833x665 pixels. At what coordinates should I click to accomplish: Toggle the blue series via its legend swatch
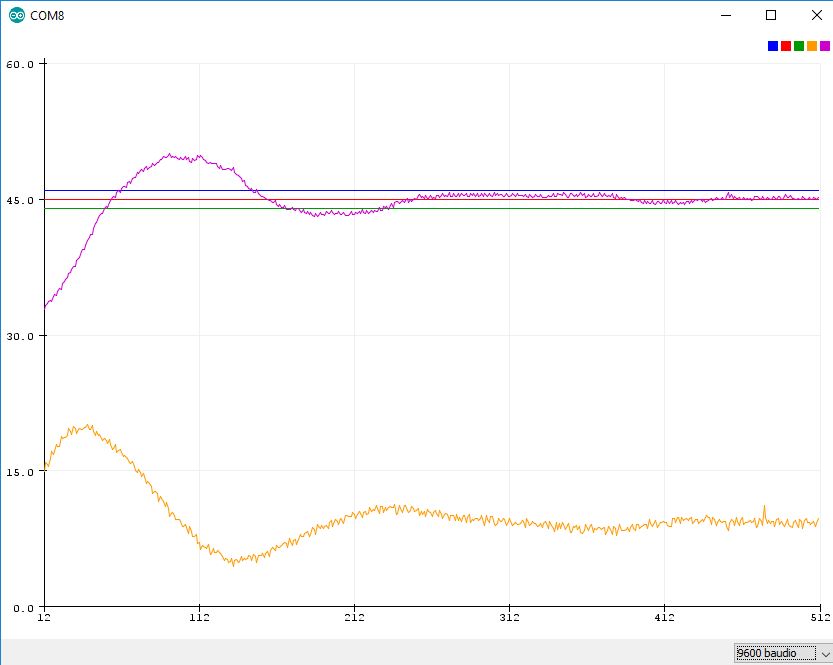coord(773,46)
